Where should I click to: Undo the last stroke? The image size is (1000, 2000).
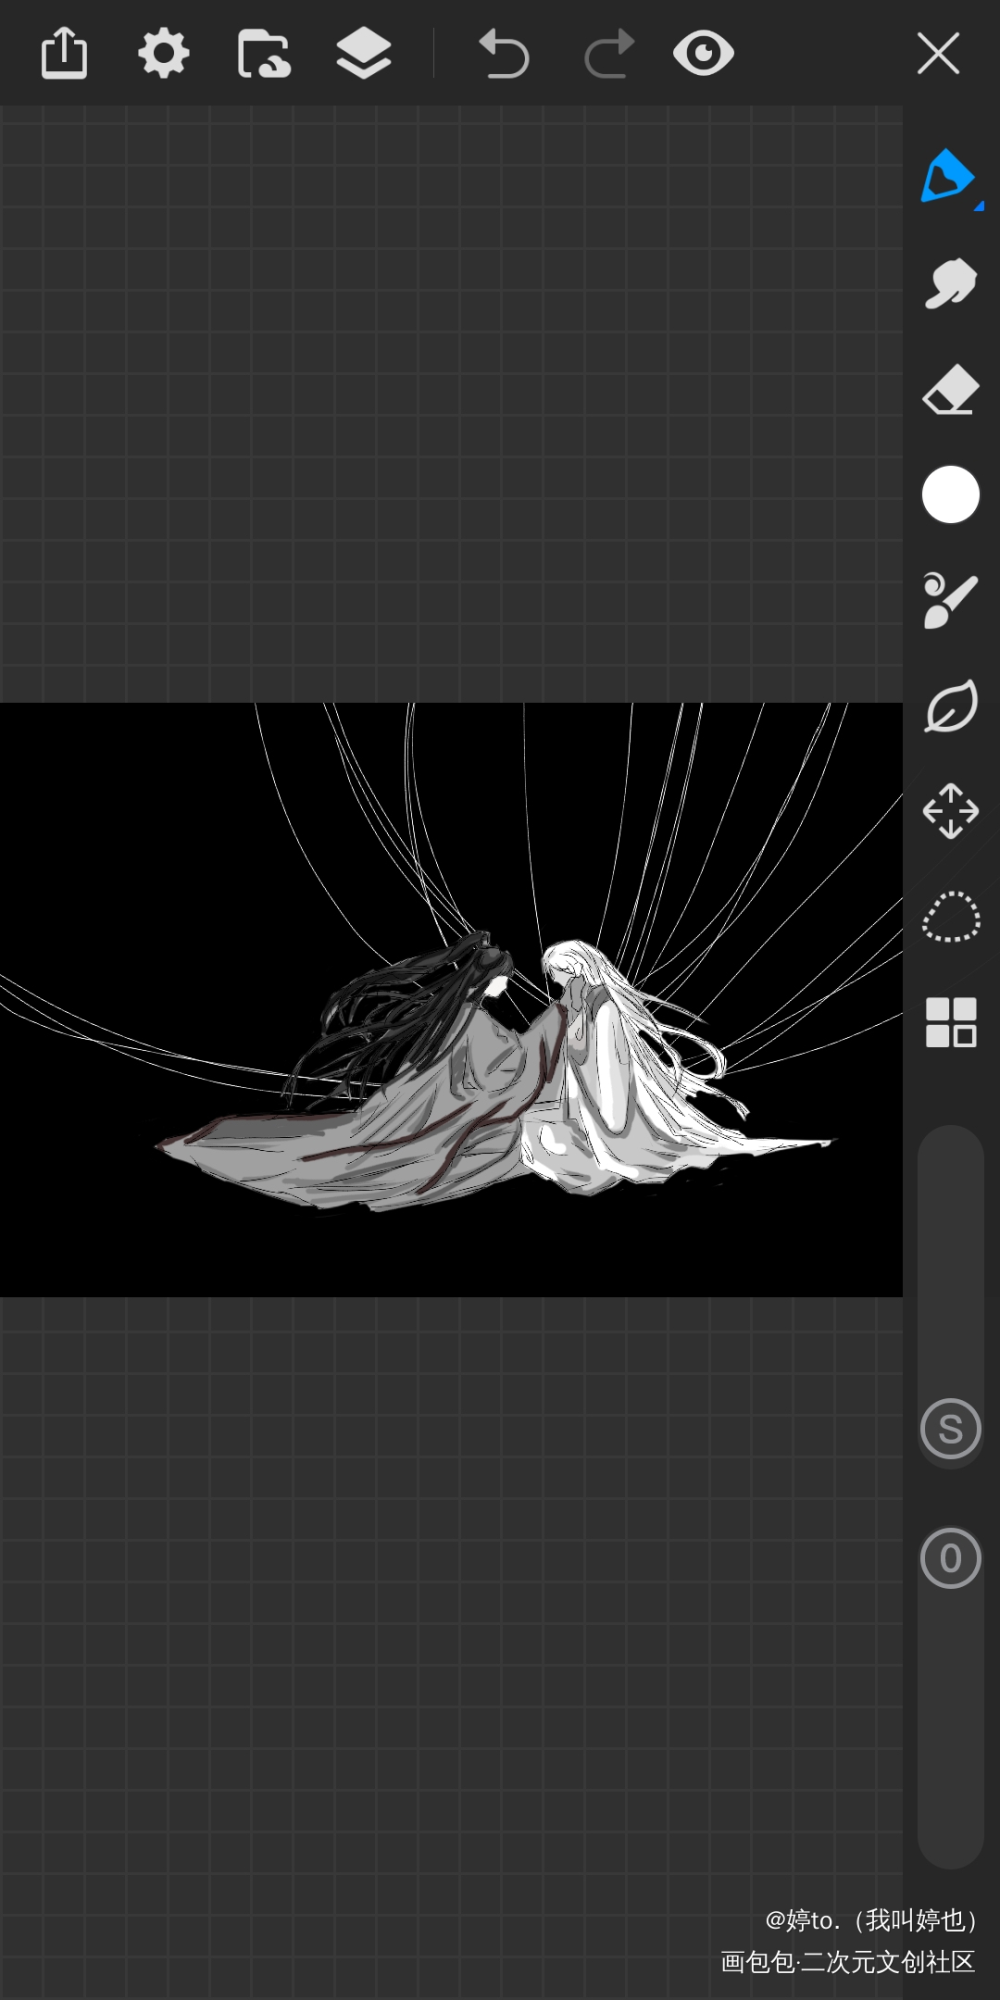[x=503, y=53]
